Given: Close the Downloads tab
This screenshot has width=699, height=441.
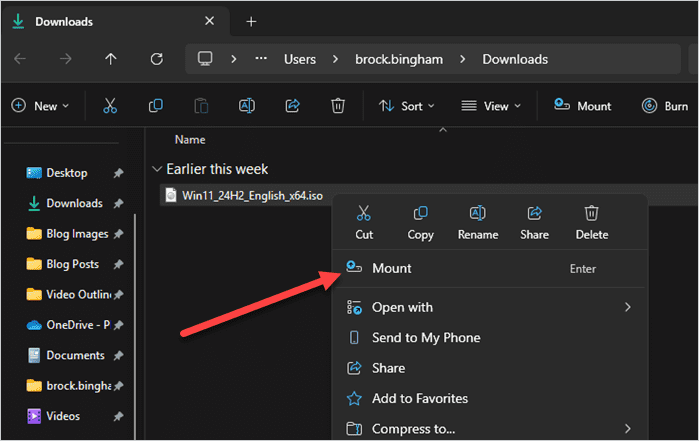Looking at the screenshot, I should pos(209,21).
